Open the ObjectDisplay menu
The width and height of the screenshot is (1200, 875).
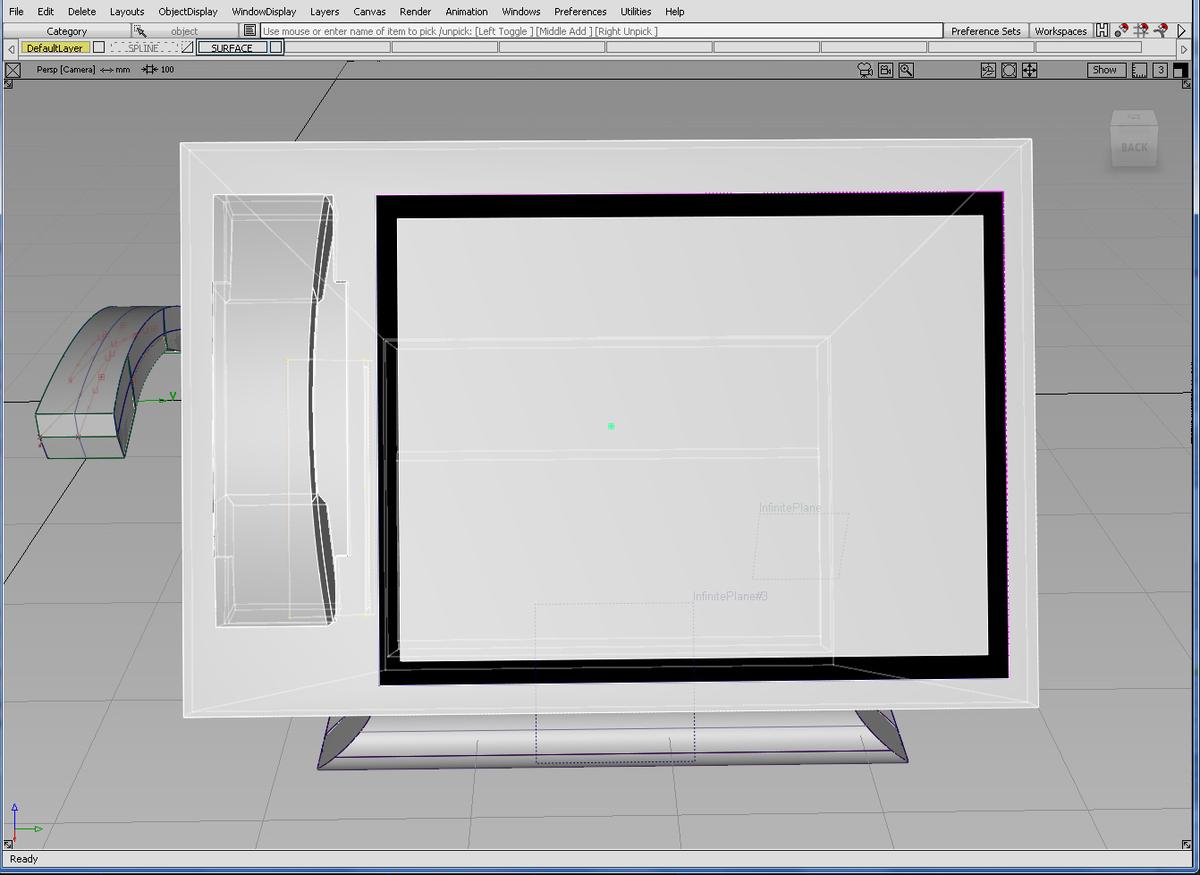click(x=188, y=11)
